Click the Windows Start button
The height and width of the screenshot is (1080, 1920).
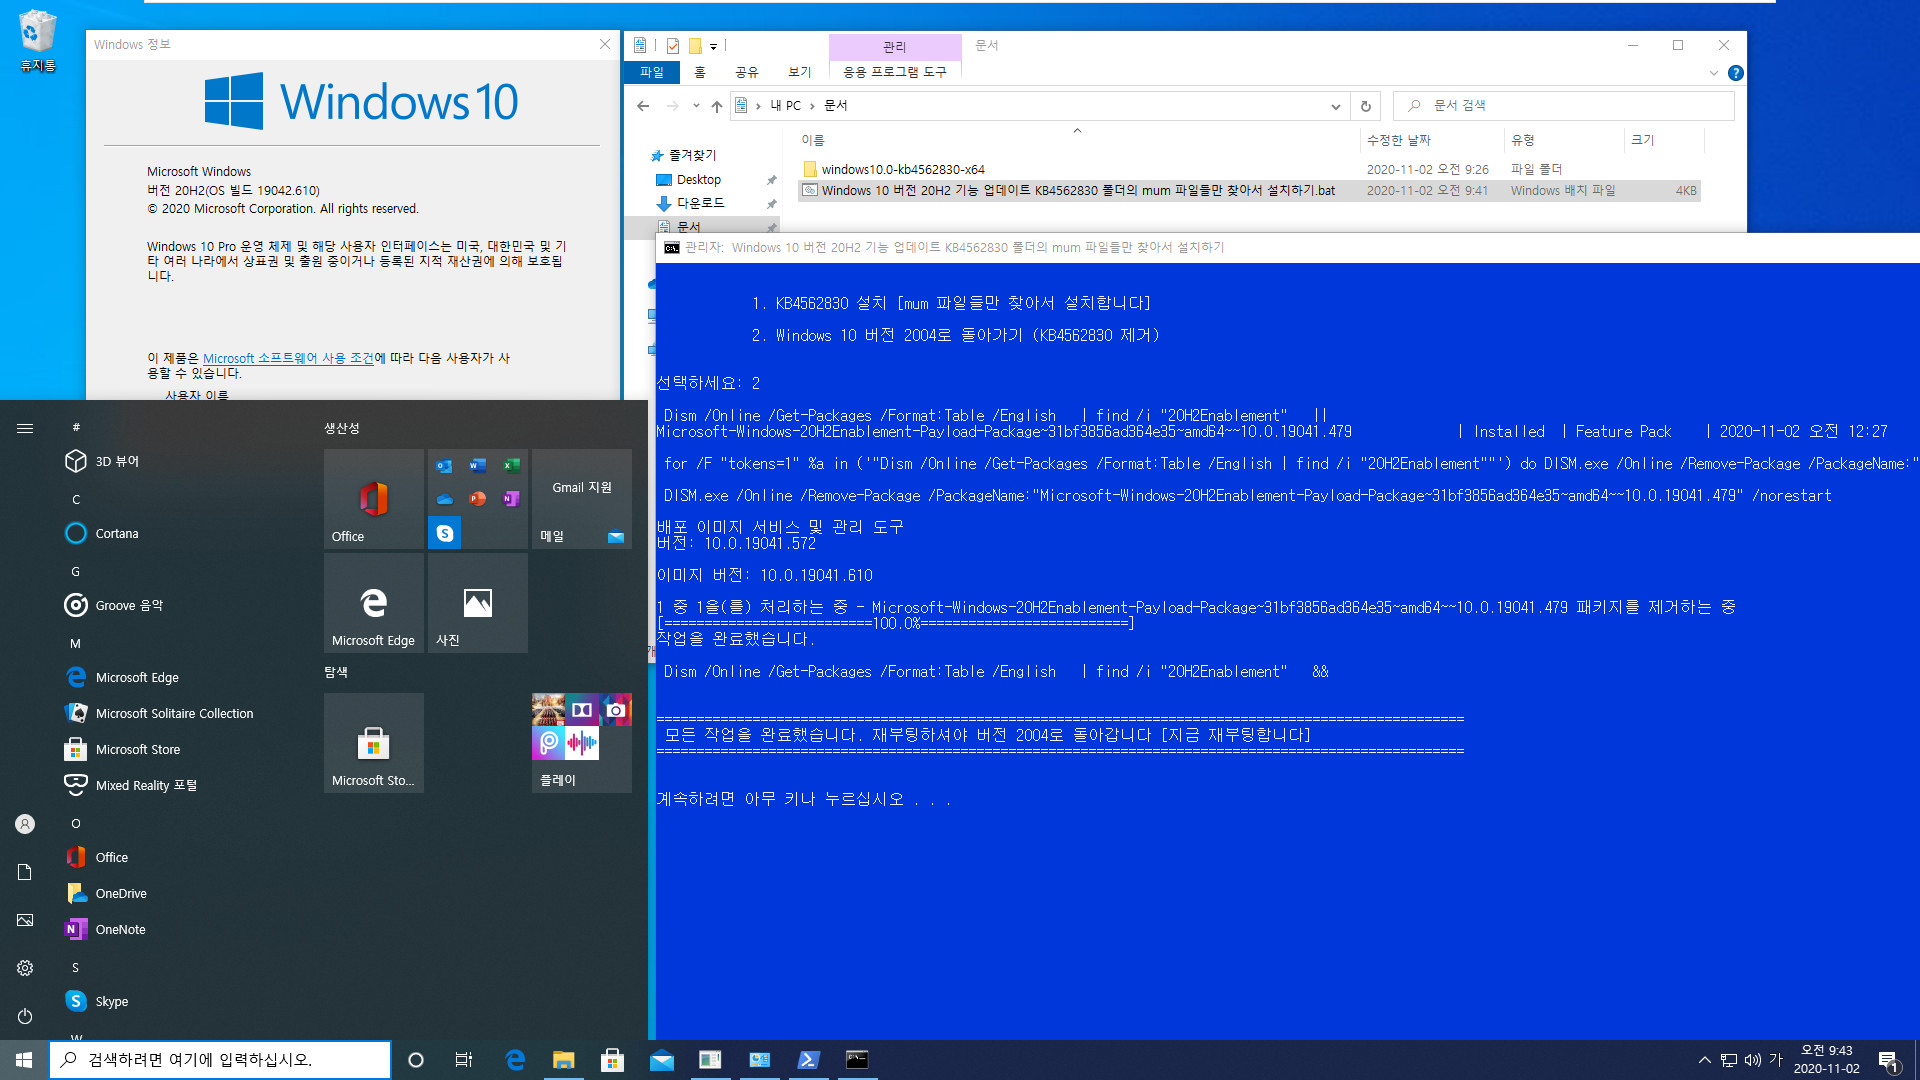24,1060
